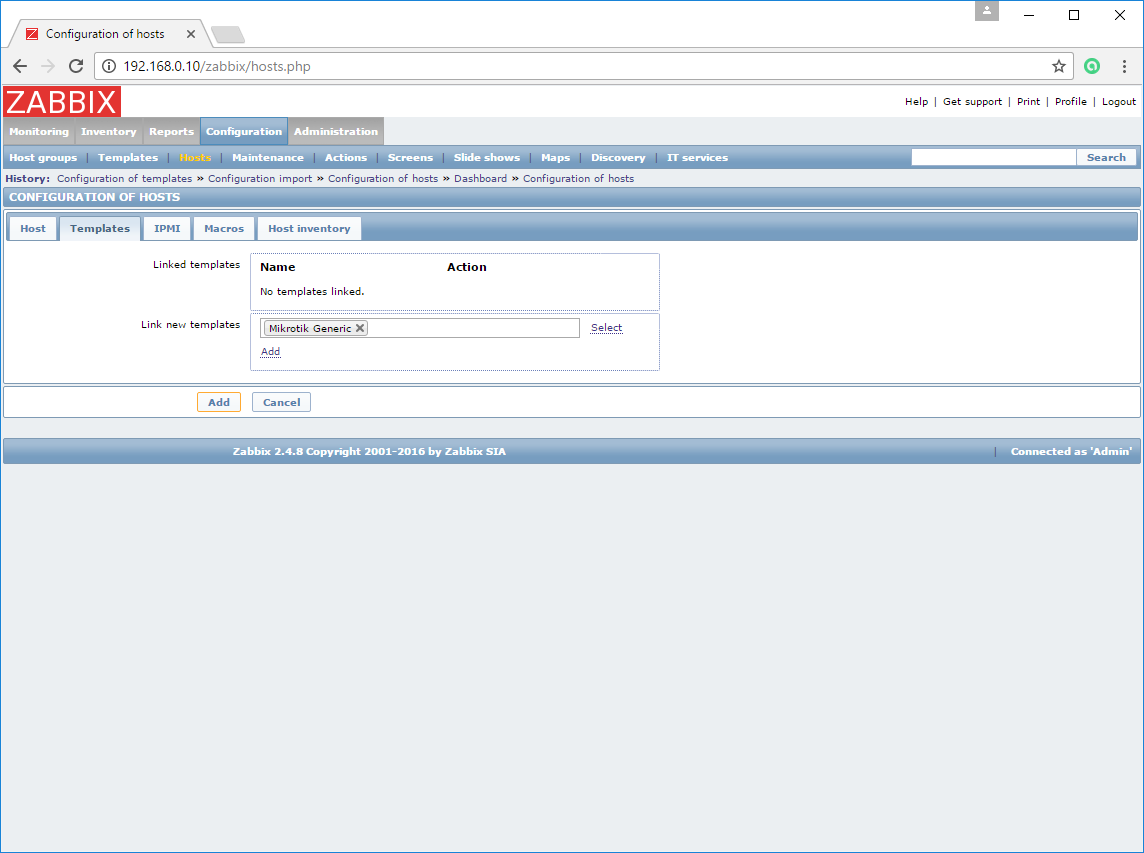
Task: Open the Chrome three-dot menu
Action: coord(1124,66)
